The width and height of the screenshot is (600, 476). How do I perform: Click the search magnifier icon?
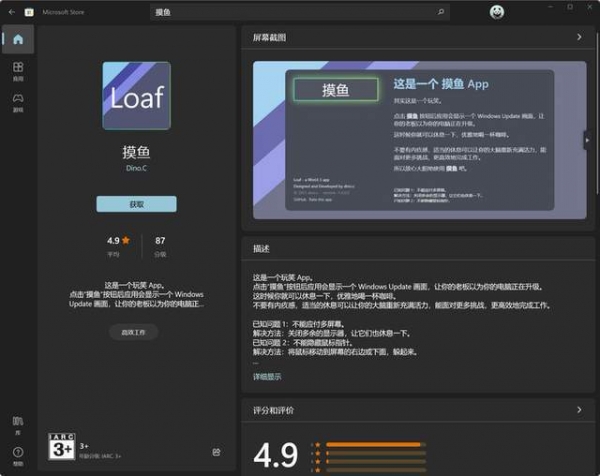click(441, 11)
